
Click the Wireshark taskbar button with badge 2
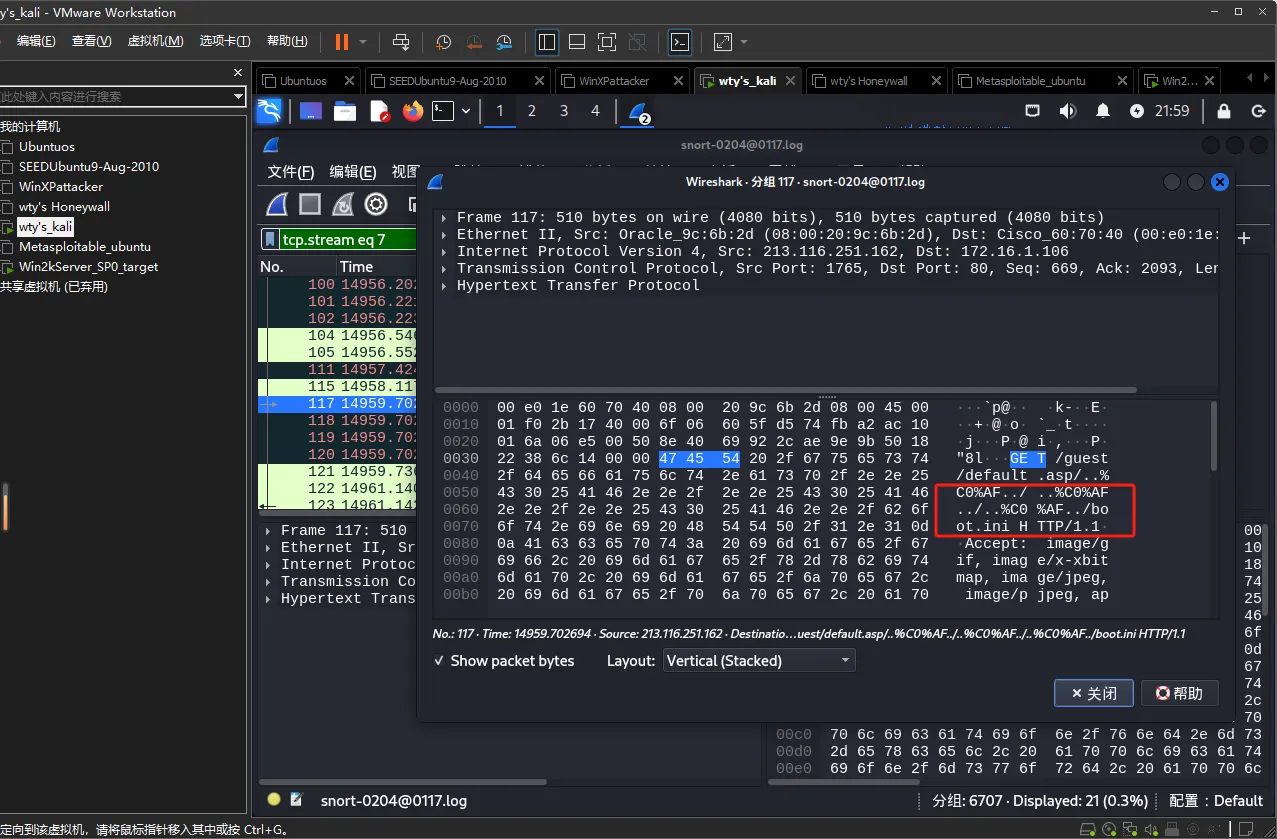[x=640, y=112]
